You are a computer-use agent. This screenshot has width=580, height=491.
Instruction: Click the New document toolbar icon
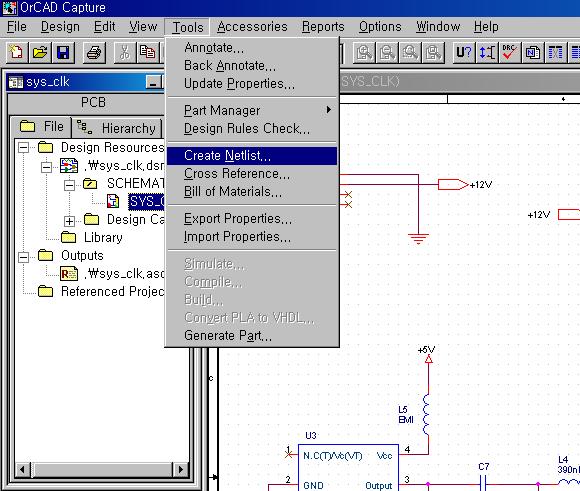point(16,52)
